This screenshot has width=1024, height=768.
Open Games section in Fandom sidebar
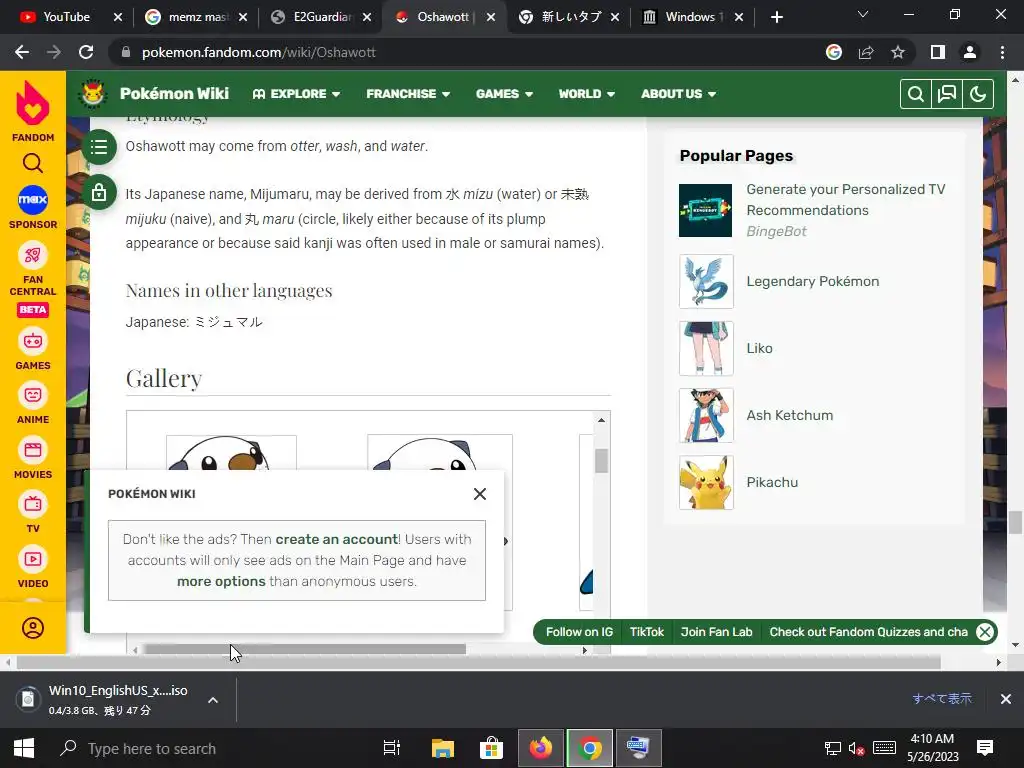coord(33,349)
